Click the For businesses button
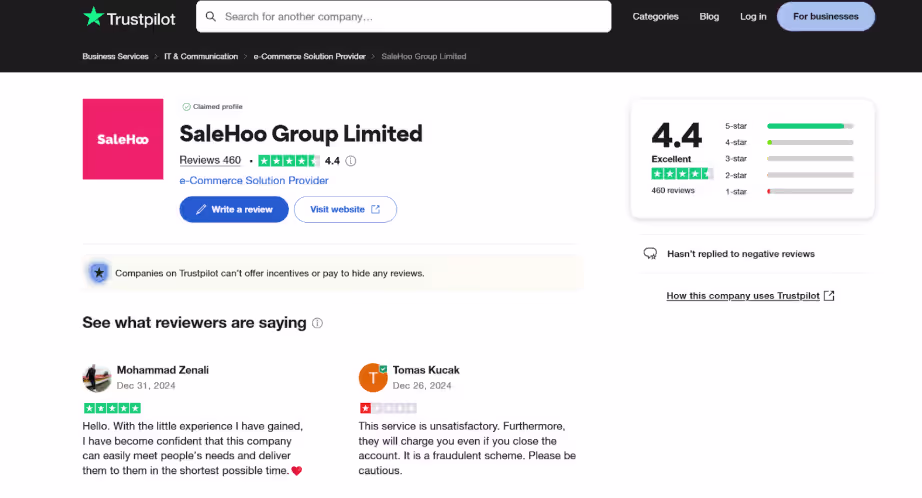Image resolution: width=922 pixels, height=498 pixels. (x=826, y=16)
